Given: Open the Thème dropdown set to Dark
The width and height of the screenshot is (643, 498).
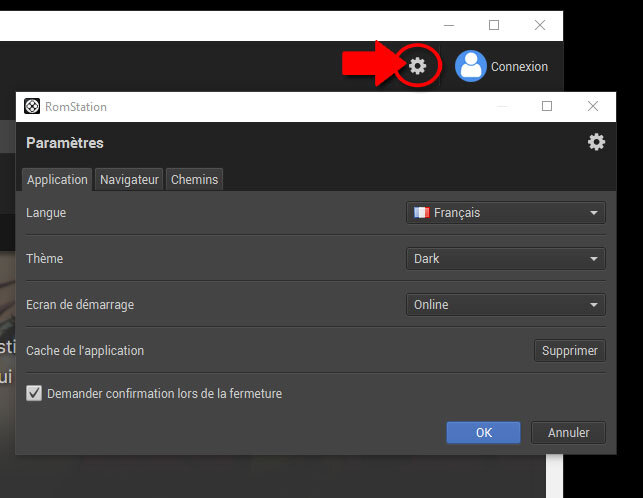Looking at the screenshot, I should 506,259.
